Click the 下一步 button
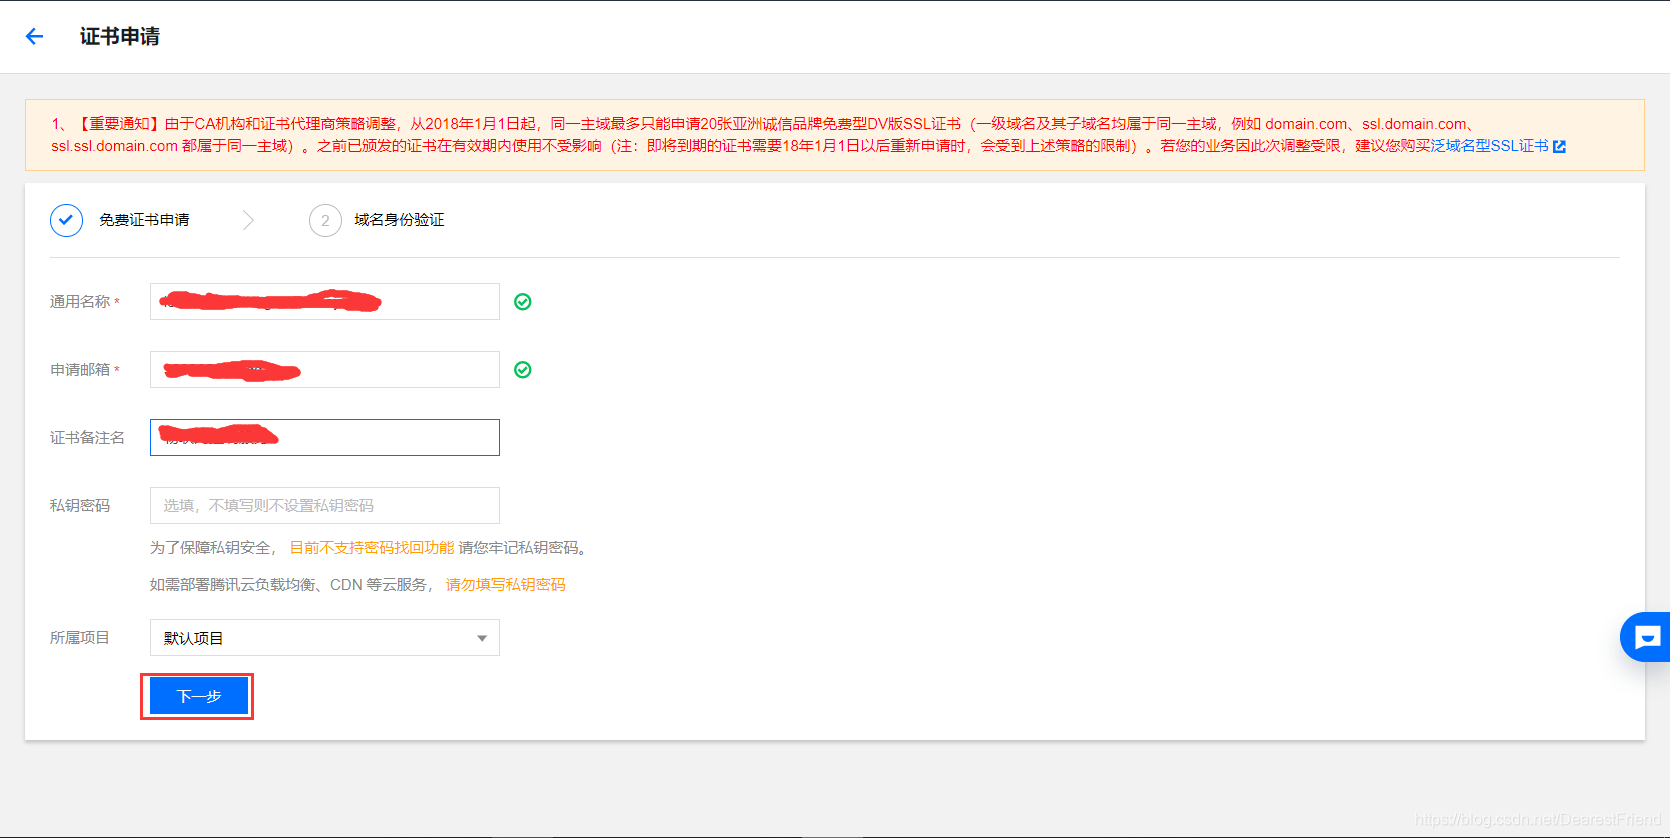 click(198, 696)
